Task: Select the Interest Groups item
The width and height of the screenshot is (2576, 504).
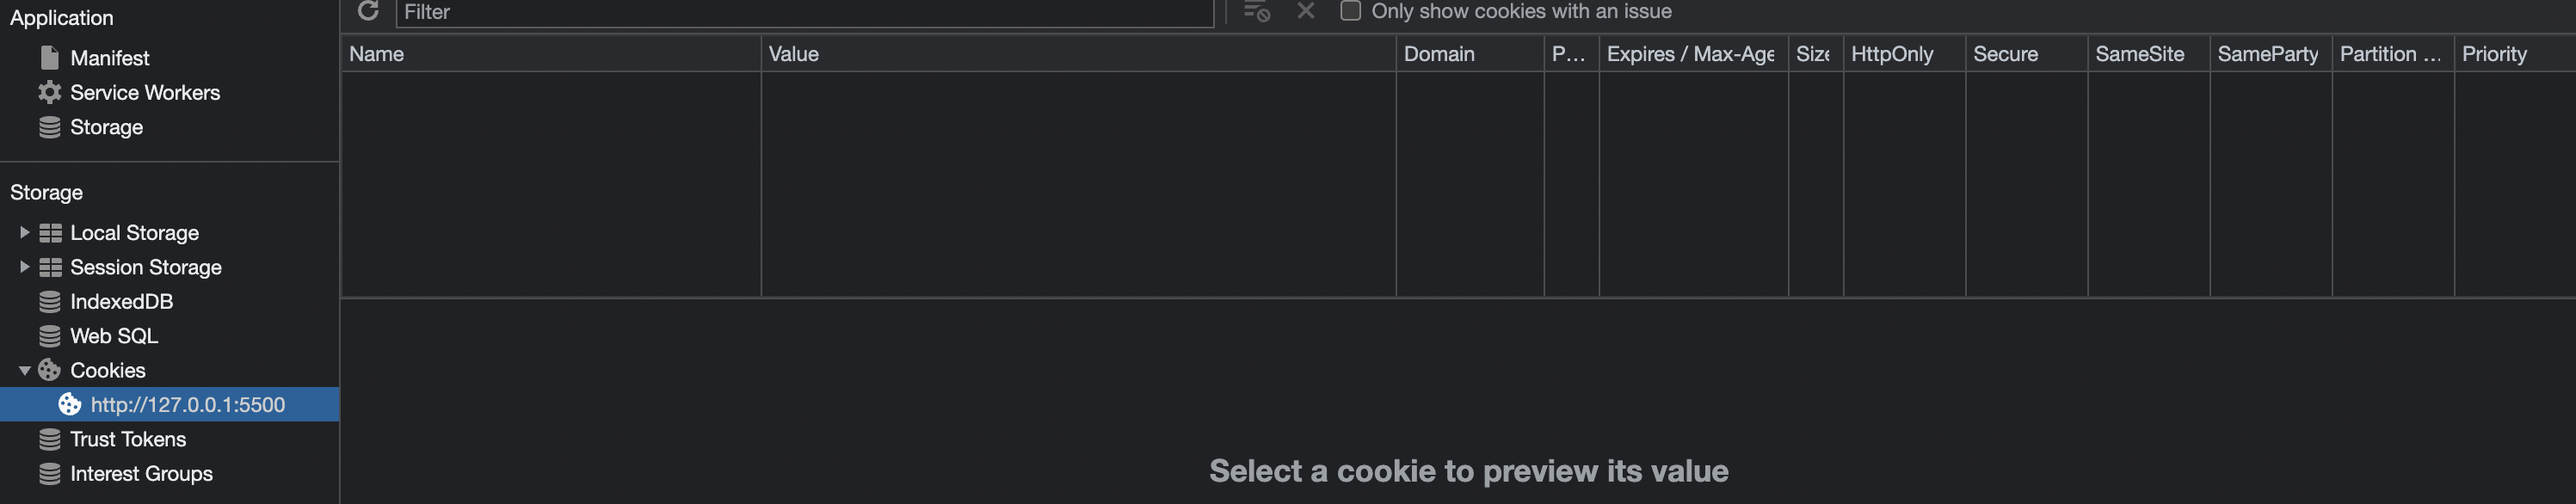Action: click(141, 473)
